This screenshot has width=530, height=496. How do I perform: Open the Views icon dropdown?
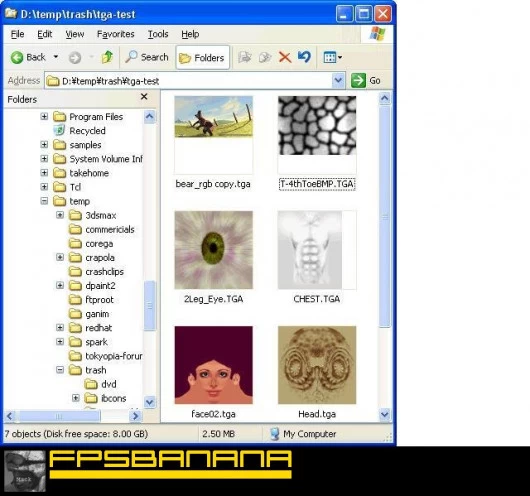pos(333,57)
